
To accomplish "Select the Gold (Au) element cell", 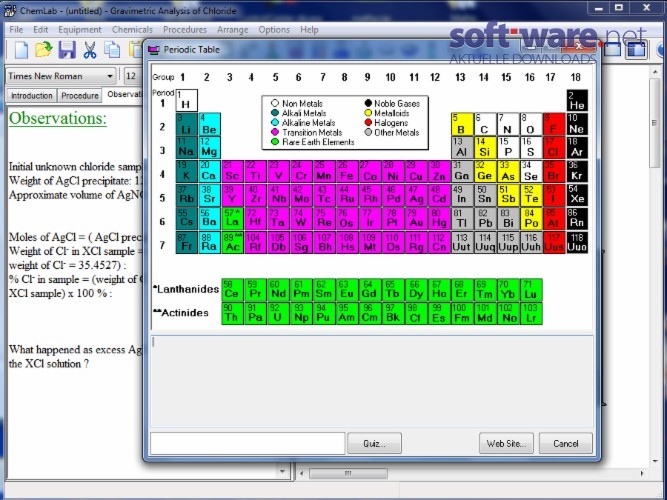I will [x=416, y=219].
